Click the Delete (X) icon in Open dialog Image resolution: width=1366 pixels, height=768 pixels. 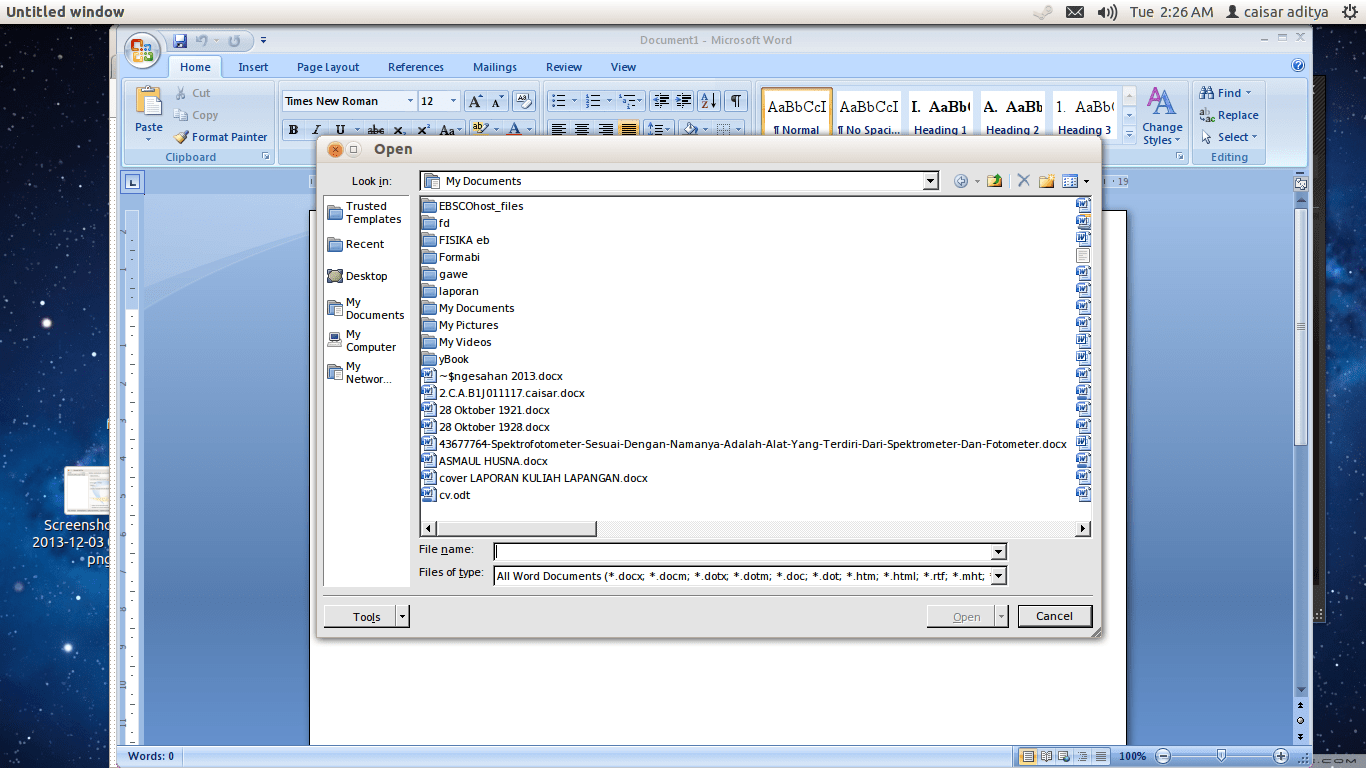pyautogui.click(x=1023, y=180)
